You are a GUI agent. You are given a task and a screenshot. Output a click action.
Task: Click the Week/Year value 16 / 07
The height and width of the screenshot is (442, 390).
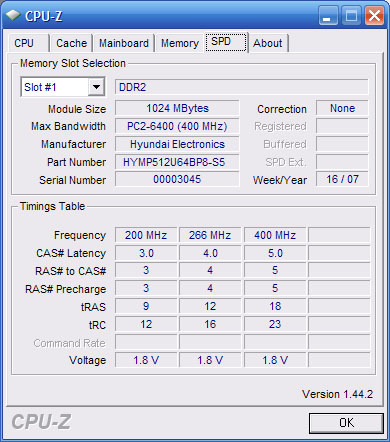coord(342,179)
